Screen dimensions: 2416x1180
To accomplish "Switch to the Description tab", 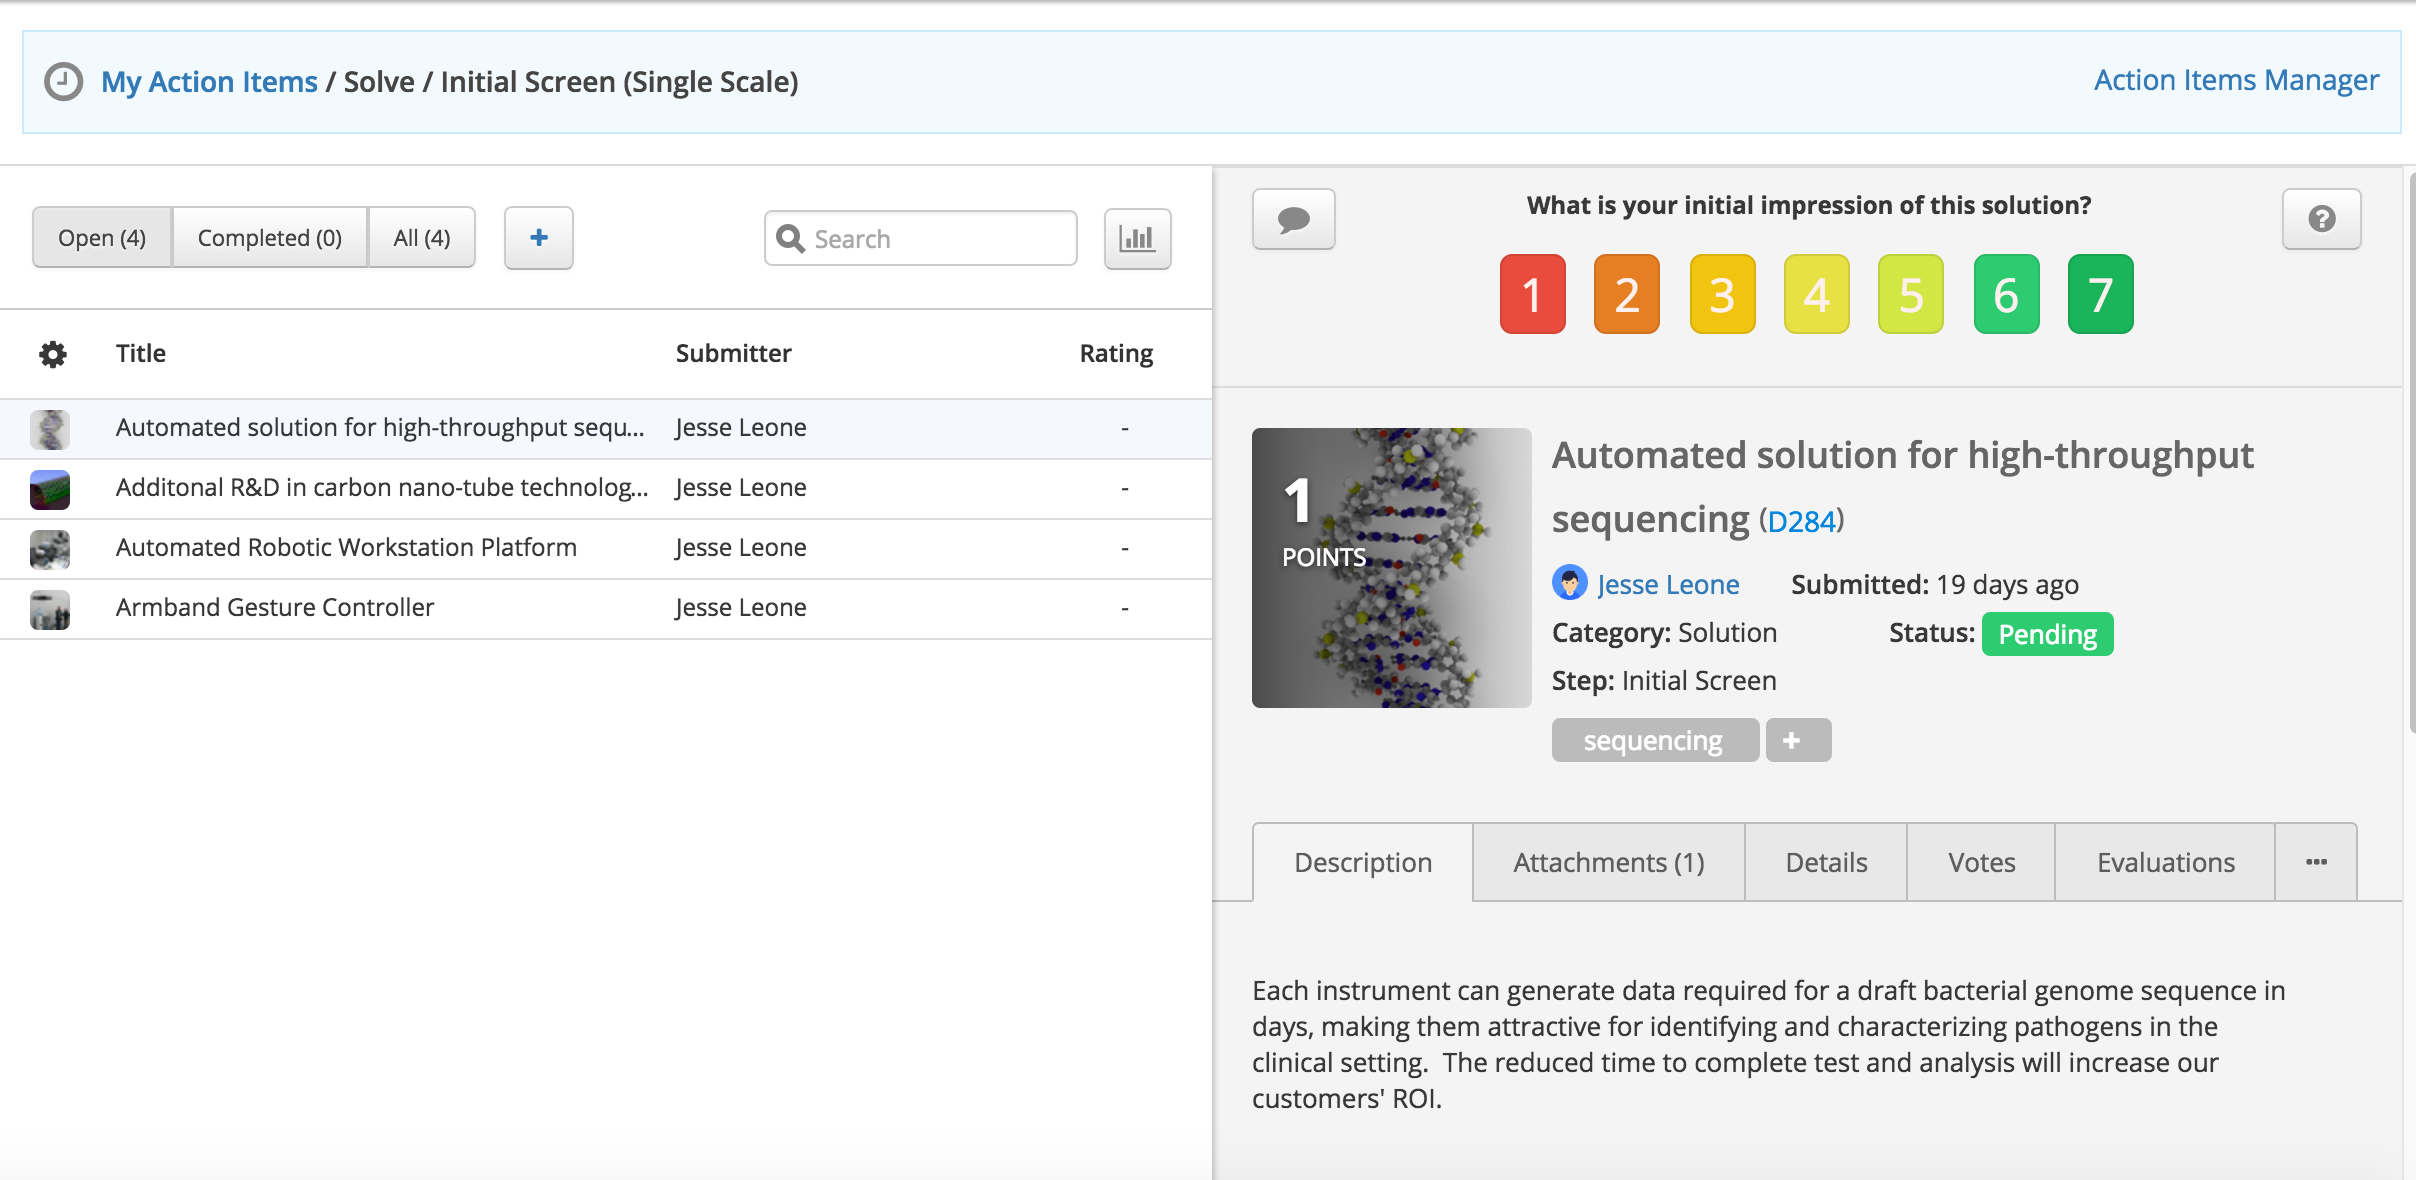I will tap(1362, 862).
